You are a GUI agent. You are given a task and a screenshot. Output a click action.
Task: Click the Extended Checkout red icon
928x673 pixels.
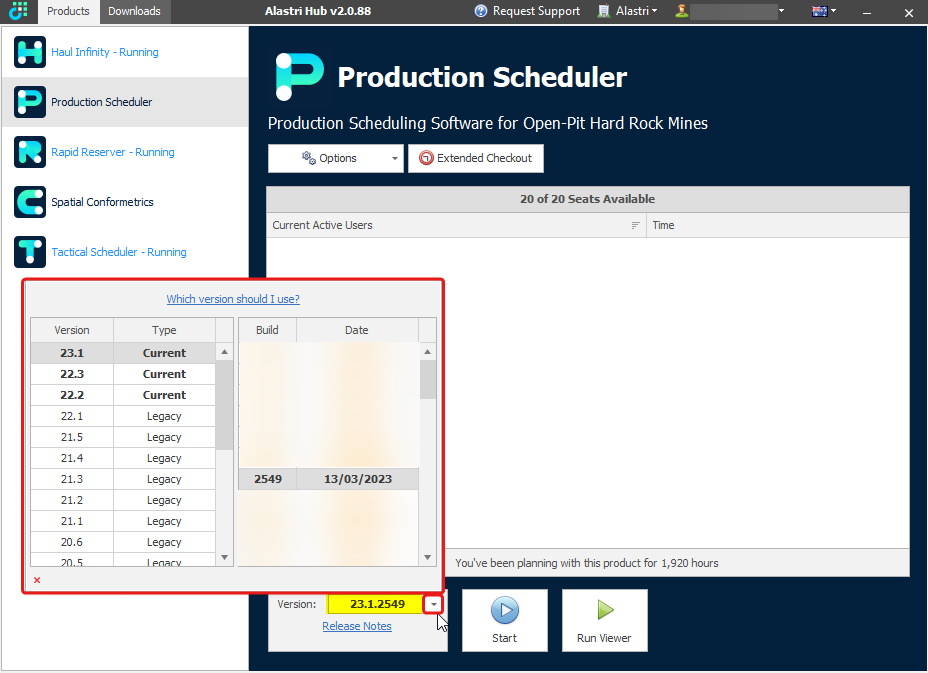tap(426, 158)
